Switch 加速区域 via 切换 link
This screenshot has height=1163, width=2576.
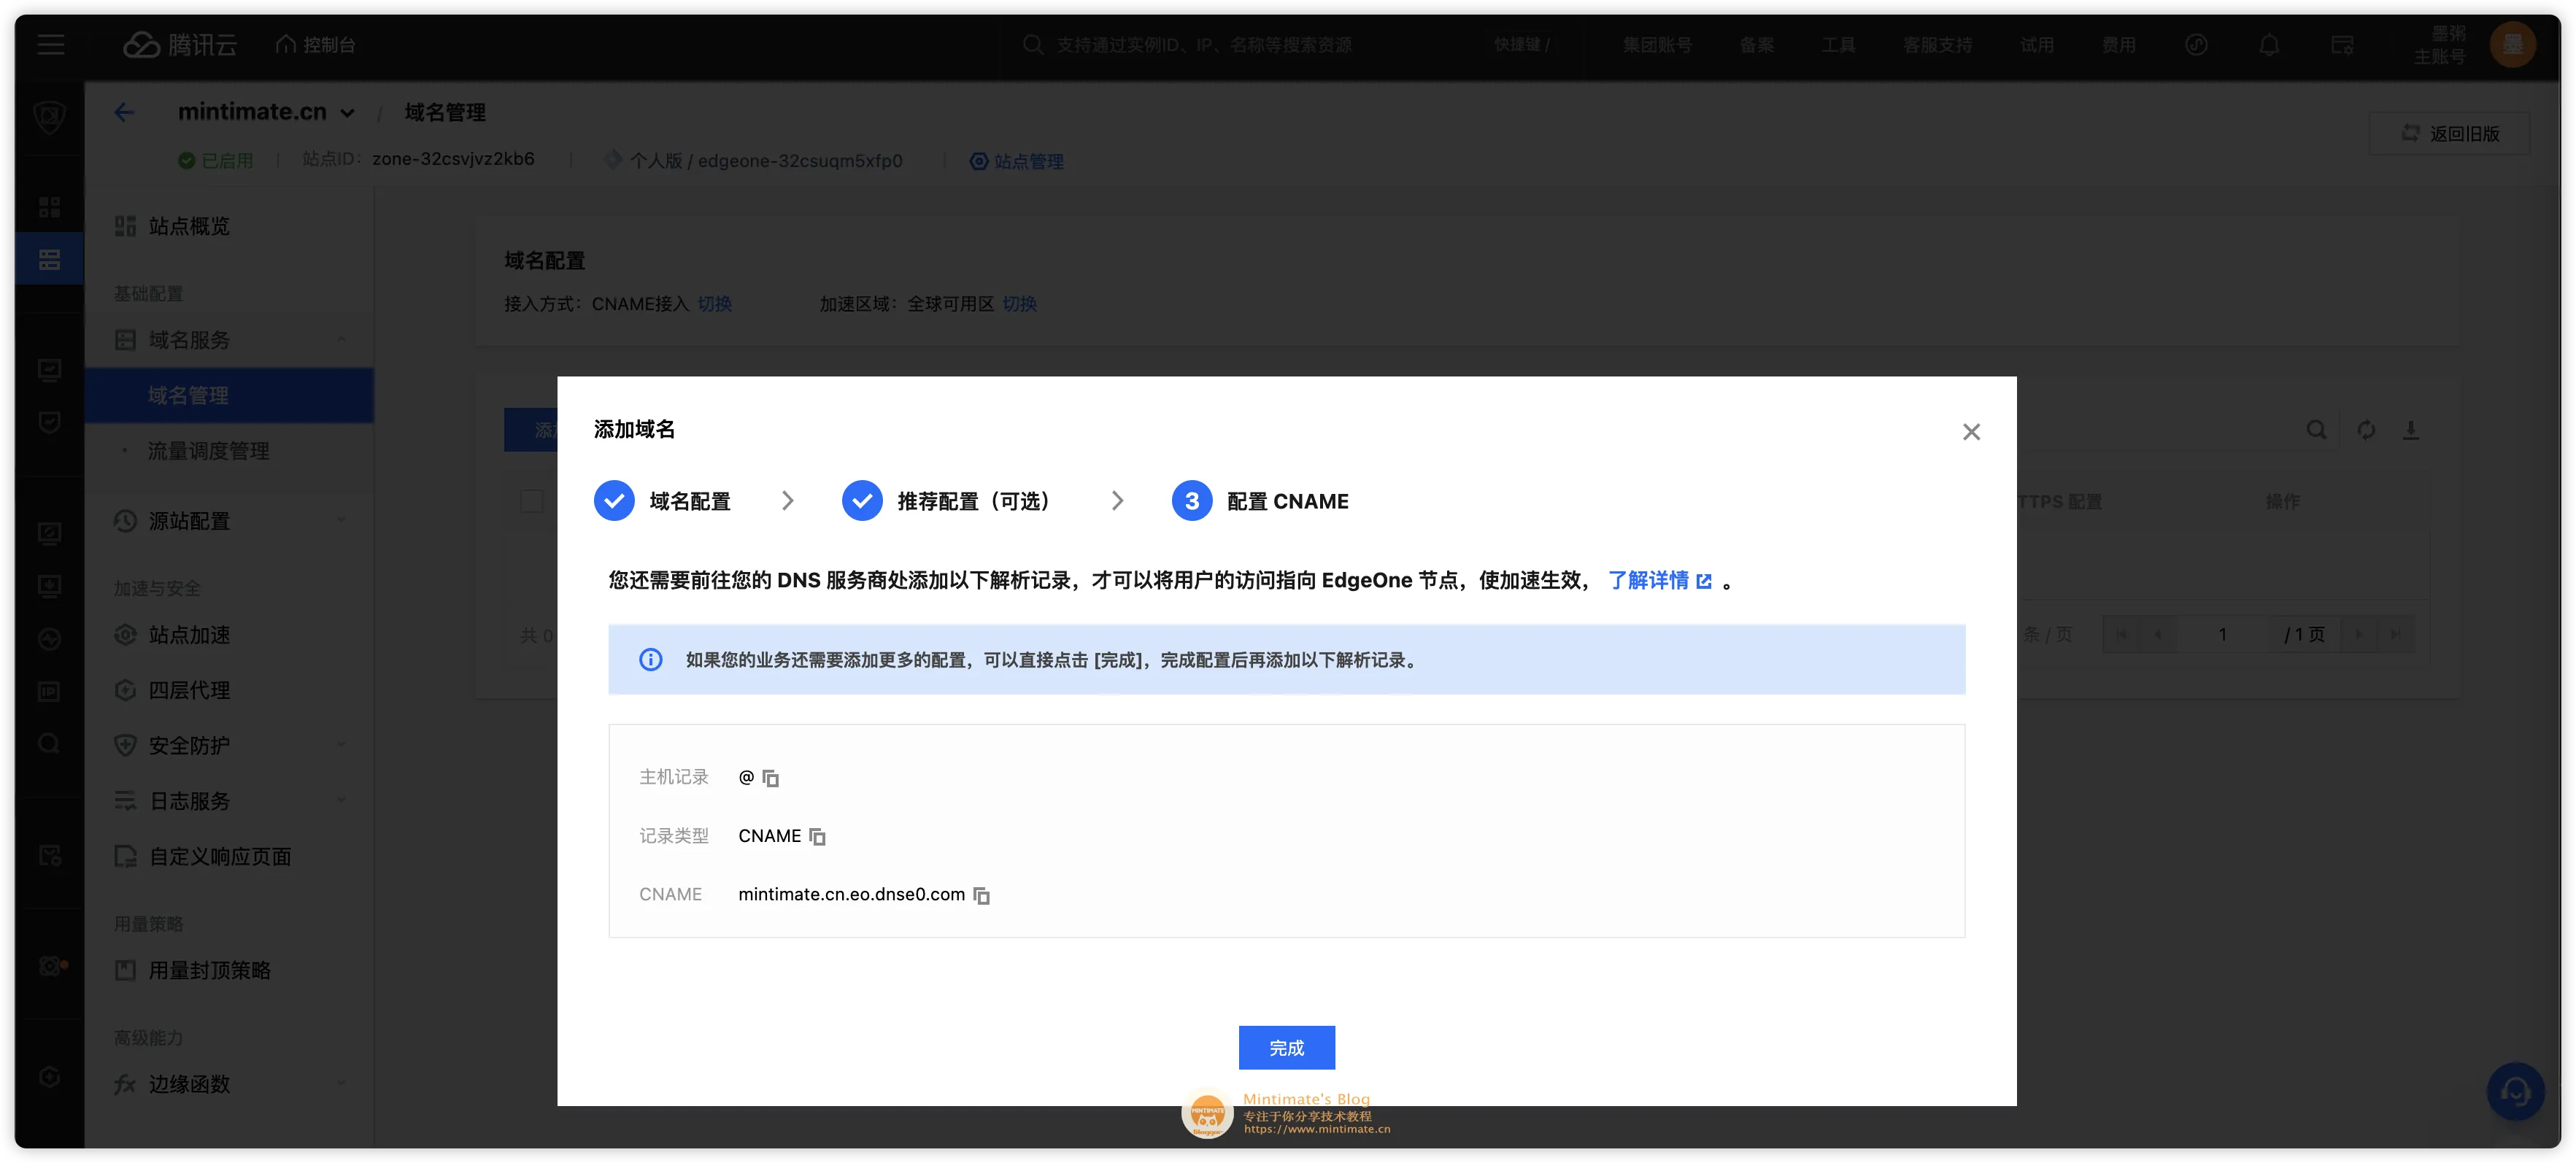coord(1019,304)
